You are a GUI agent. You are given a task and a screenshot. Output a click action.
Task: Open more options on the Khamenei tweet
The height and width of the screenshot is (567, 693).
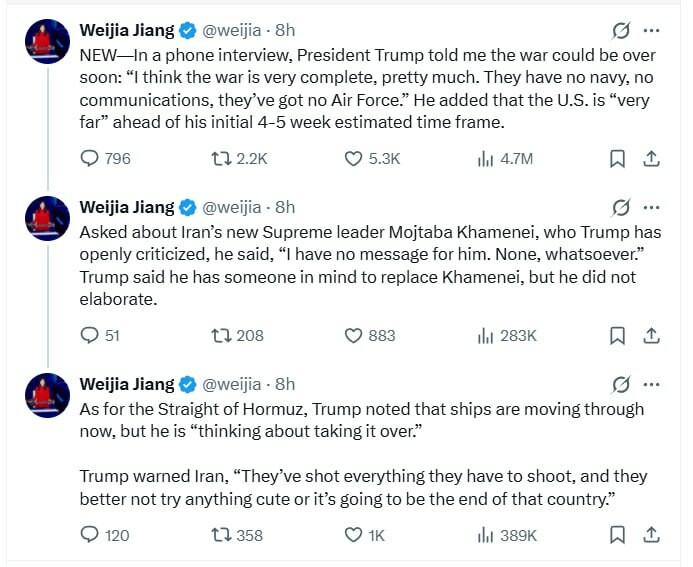coord(652,207)
